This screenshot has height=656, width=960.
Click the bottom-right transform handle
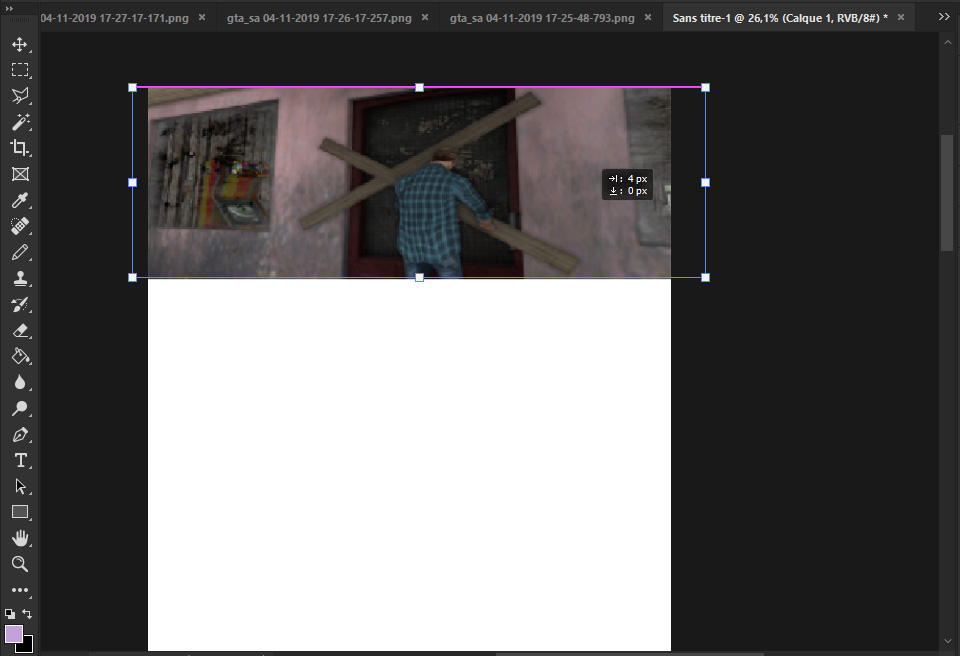tap(705, 277)
